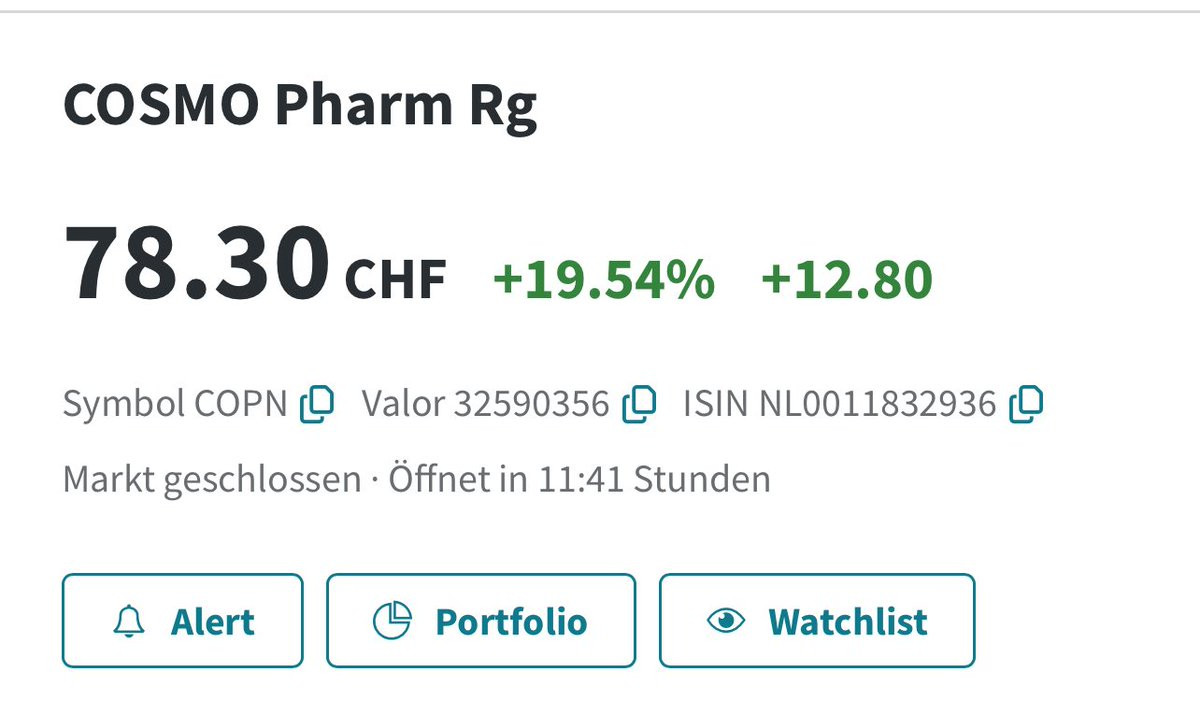Click the CHF currency label

tap(395, 280)
